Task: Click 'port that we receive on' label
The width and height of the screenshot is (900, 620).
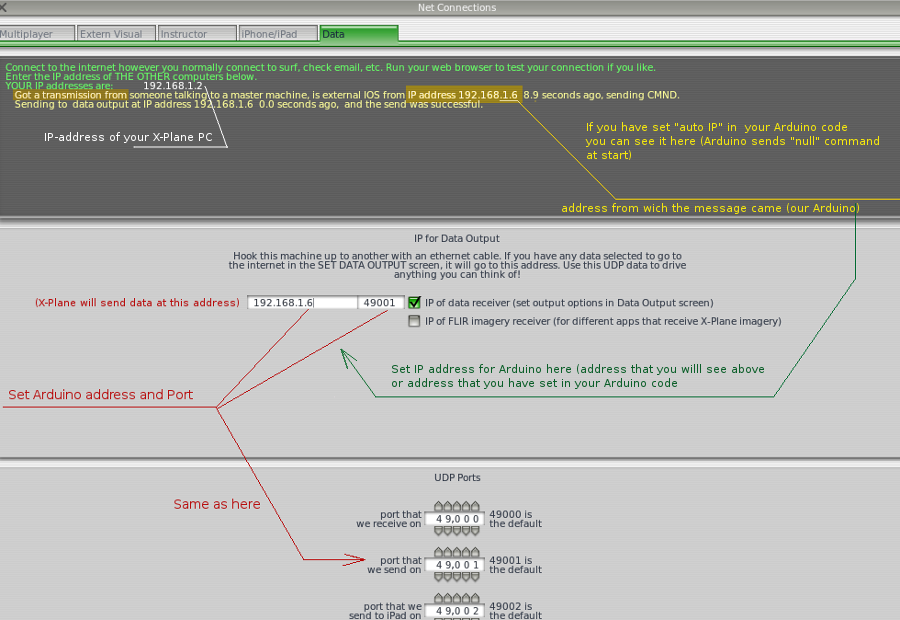Action: (x=389, y=519)
